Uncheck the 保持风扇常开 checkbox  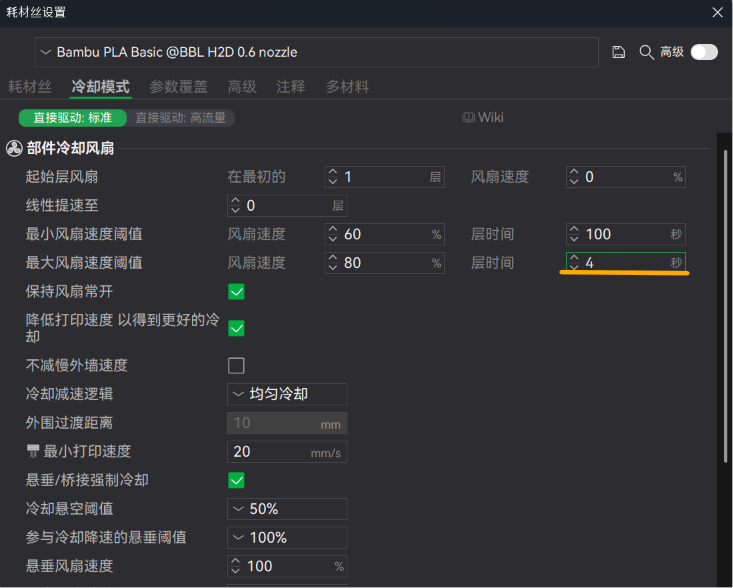click(236, 292)
